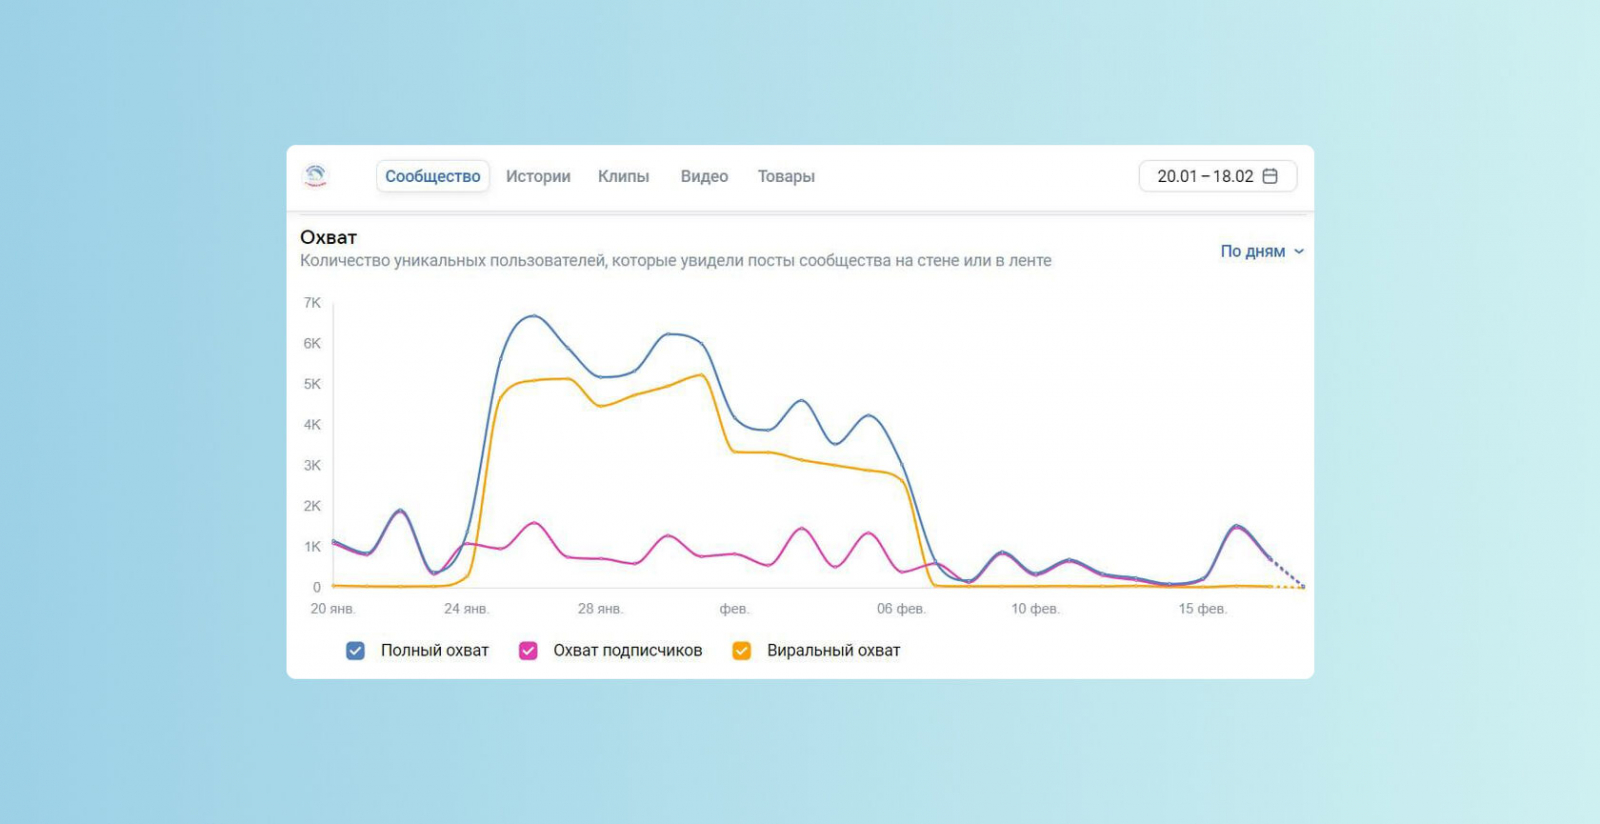Image resolution: width=1600 pixels, height=824 pixels.
Task: Switch to the Клипы tab
Action: [624, 176]
